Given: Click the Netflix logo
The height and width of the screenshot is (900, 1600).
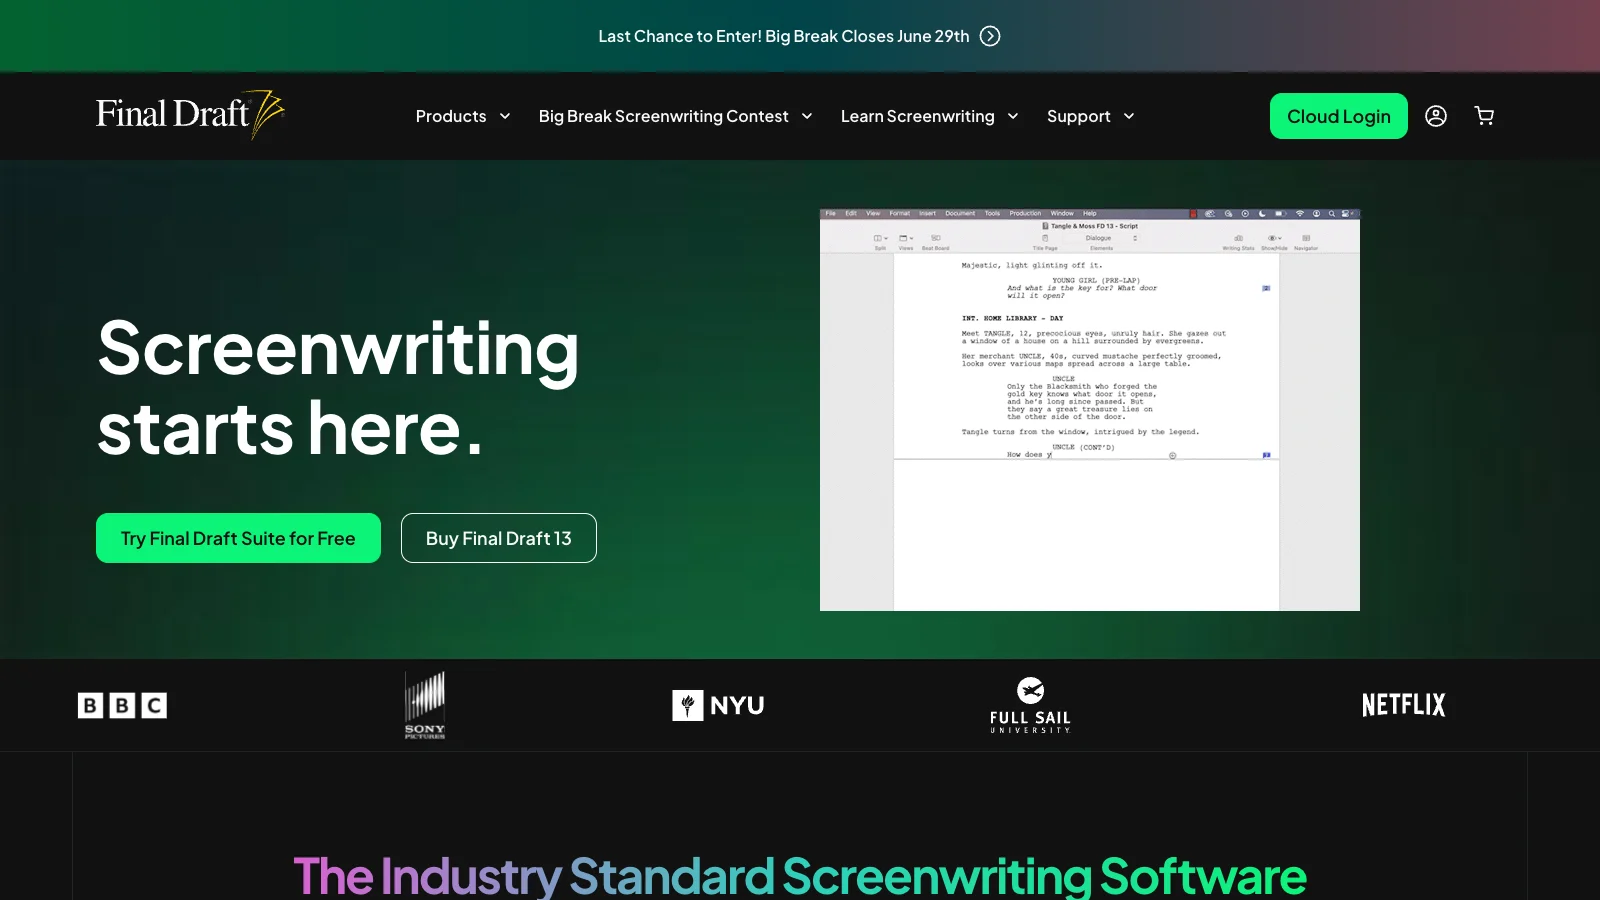Looking at the screenshot, I should [x=1404, y=705].
